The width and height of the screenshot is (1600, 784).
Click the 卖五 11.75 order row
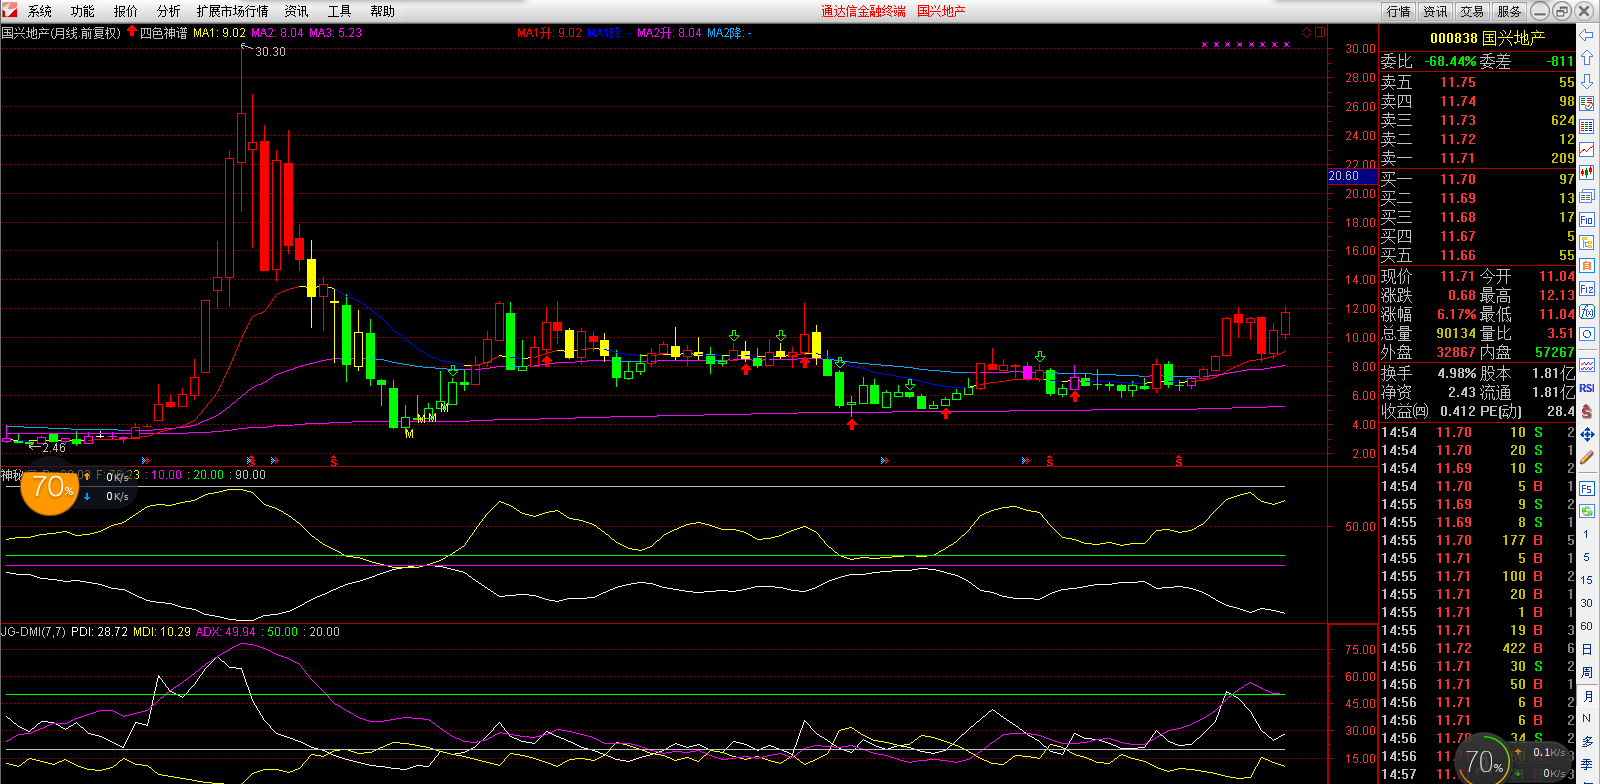tap(1478, 82)
